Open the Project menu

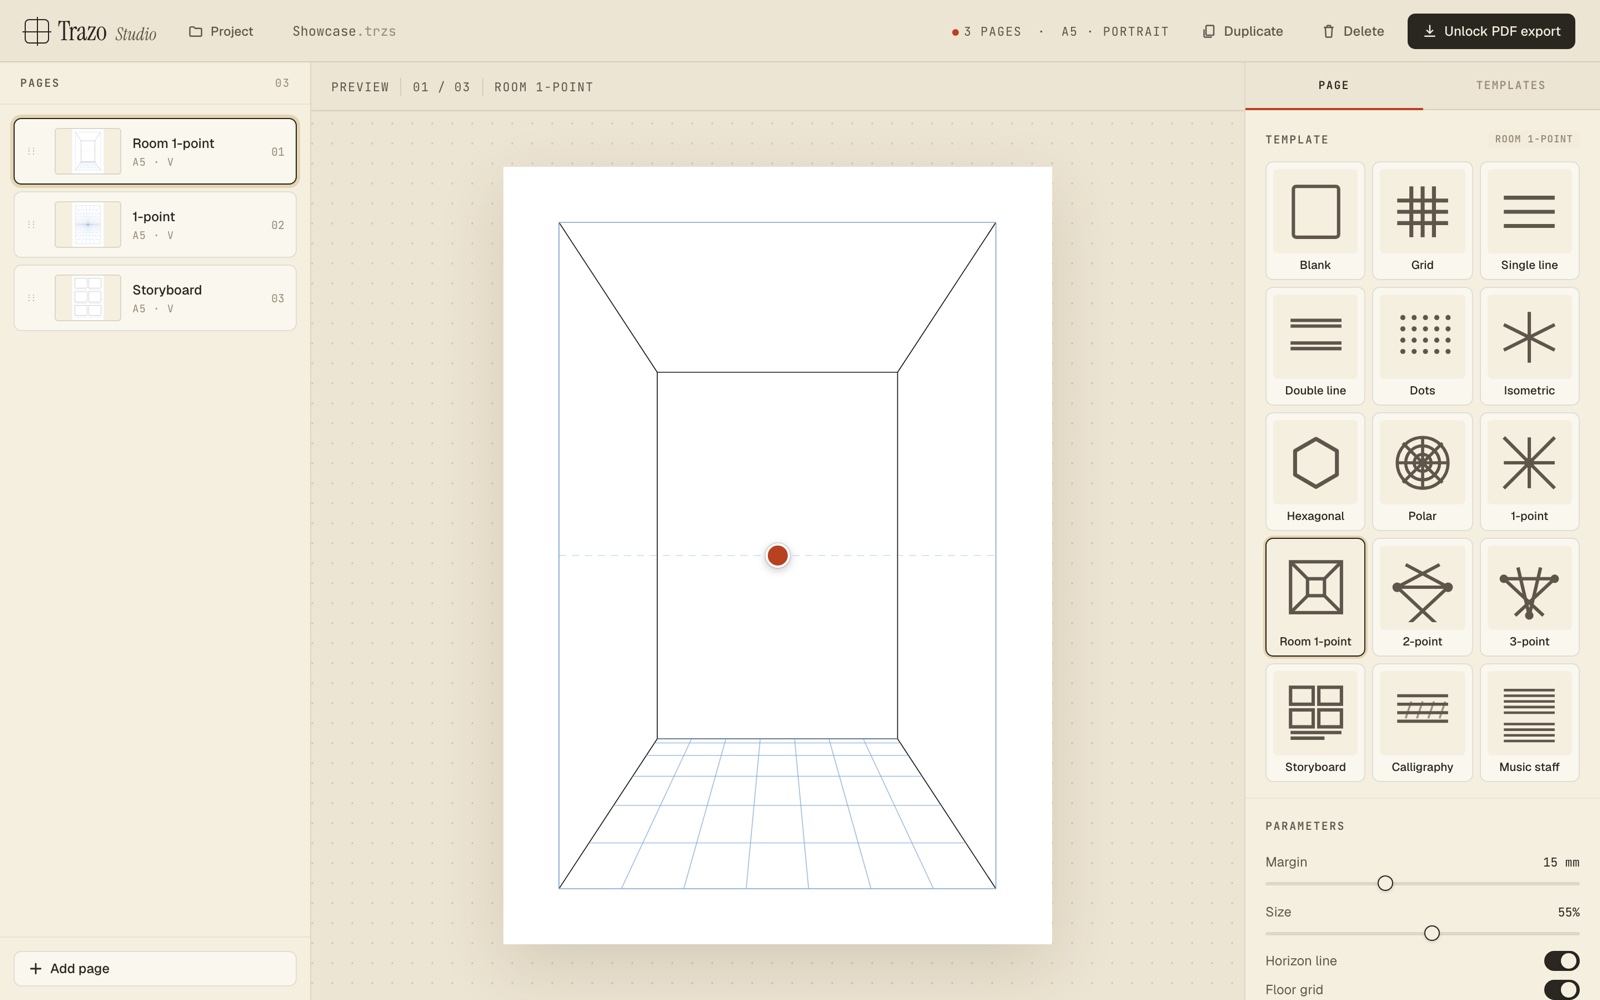click(x=221, y=31)
